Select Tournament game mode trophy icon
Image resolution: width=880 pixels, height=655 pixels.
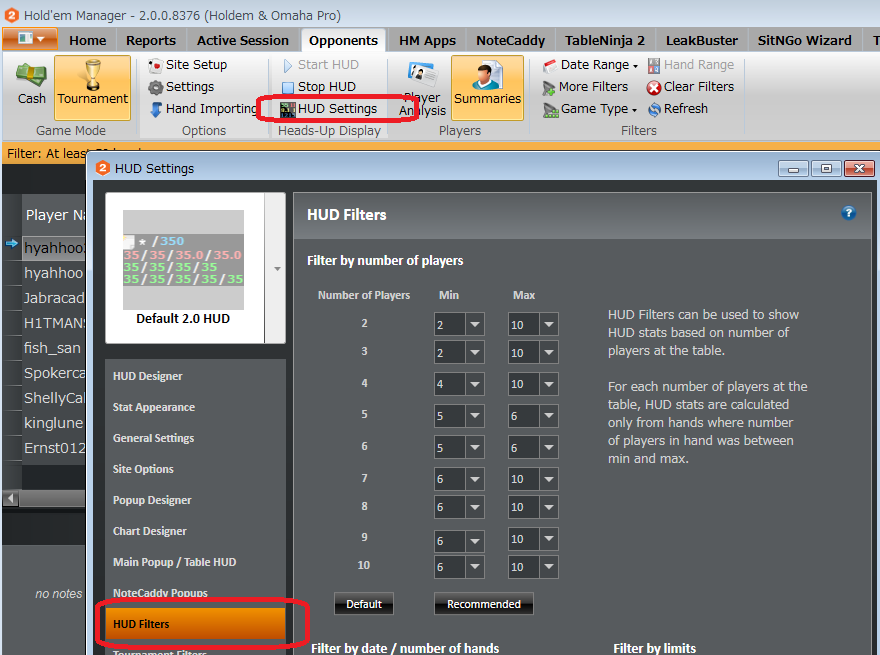(93, 87)
